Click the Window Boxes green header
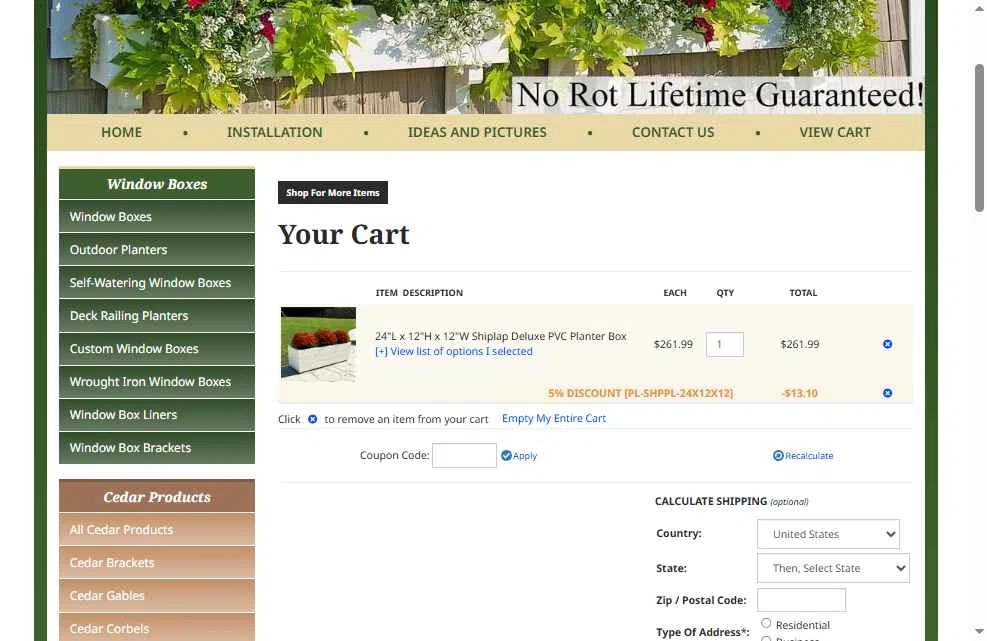Screen dimensions: 987x641 (157, 184)
